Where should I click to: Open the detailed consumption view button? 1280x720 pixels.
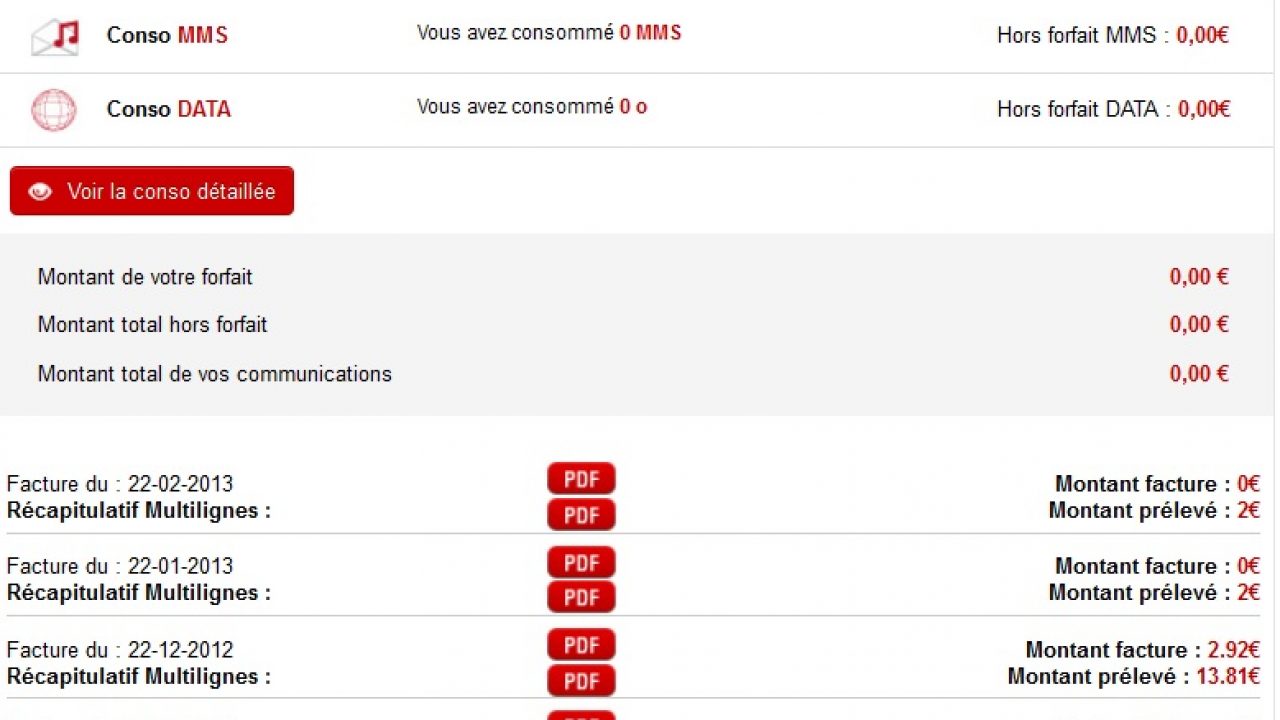[152, 191]
